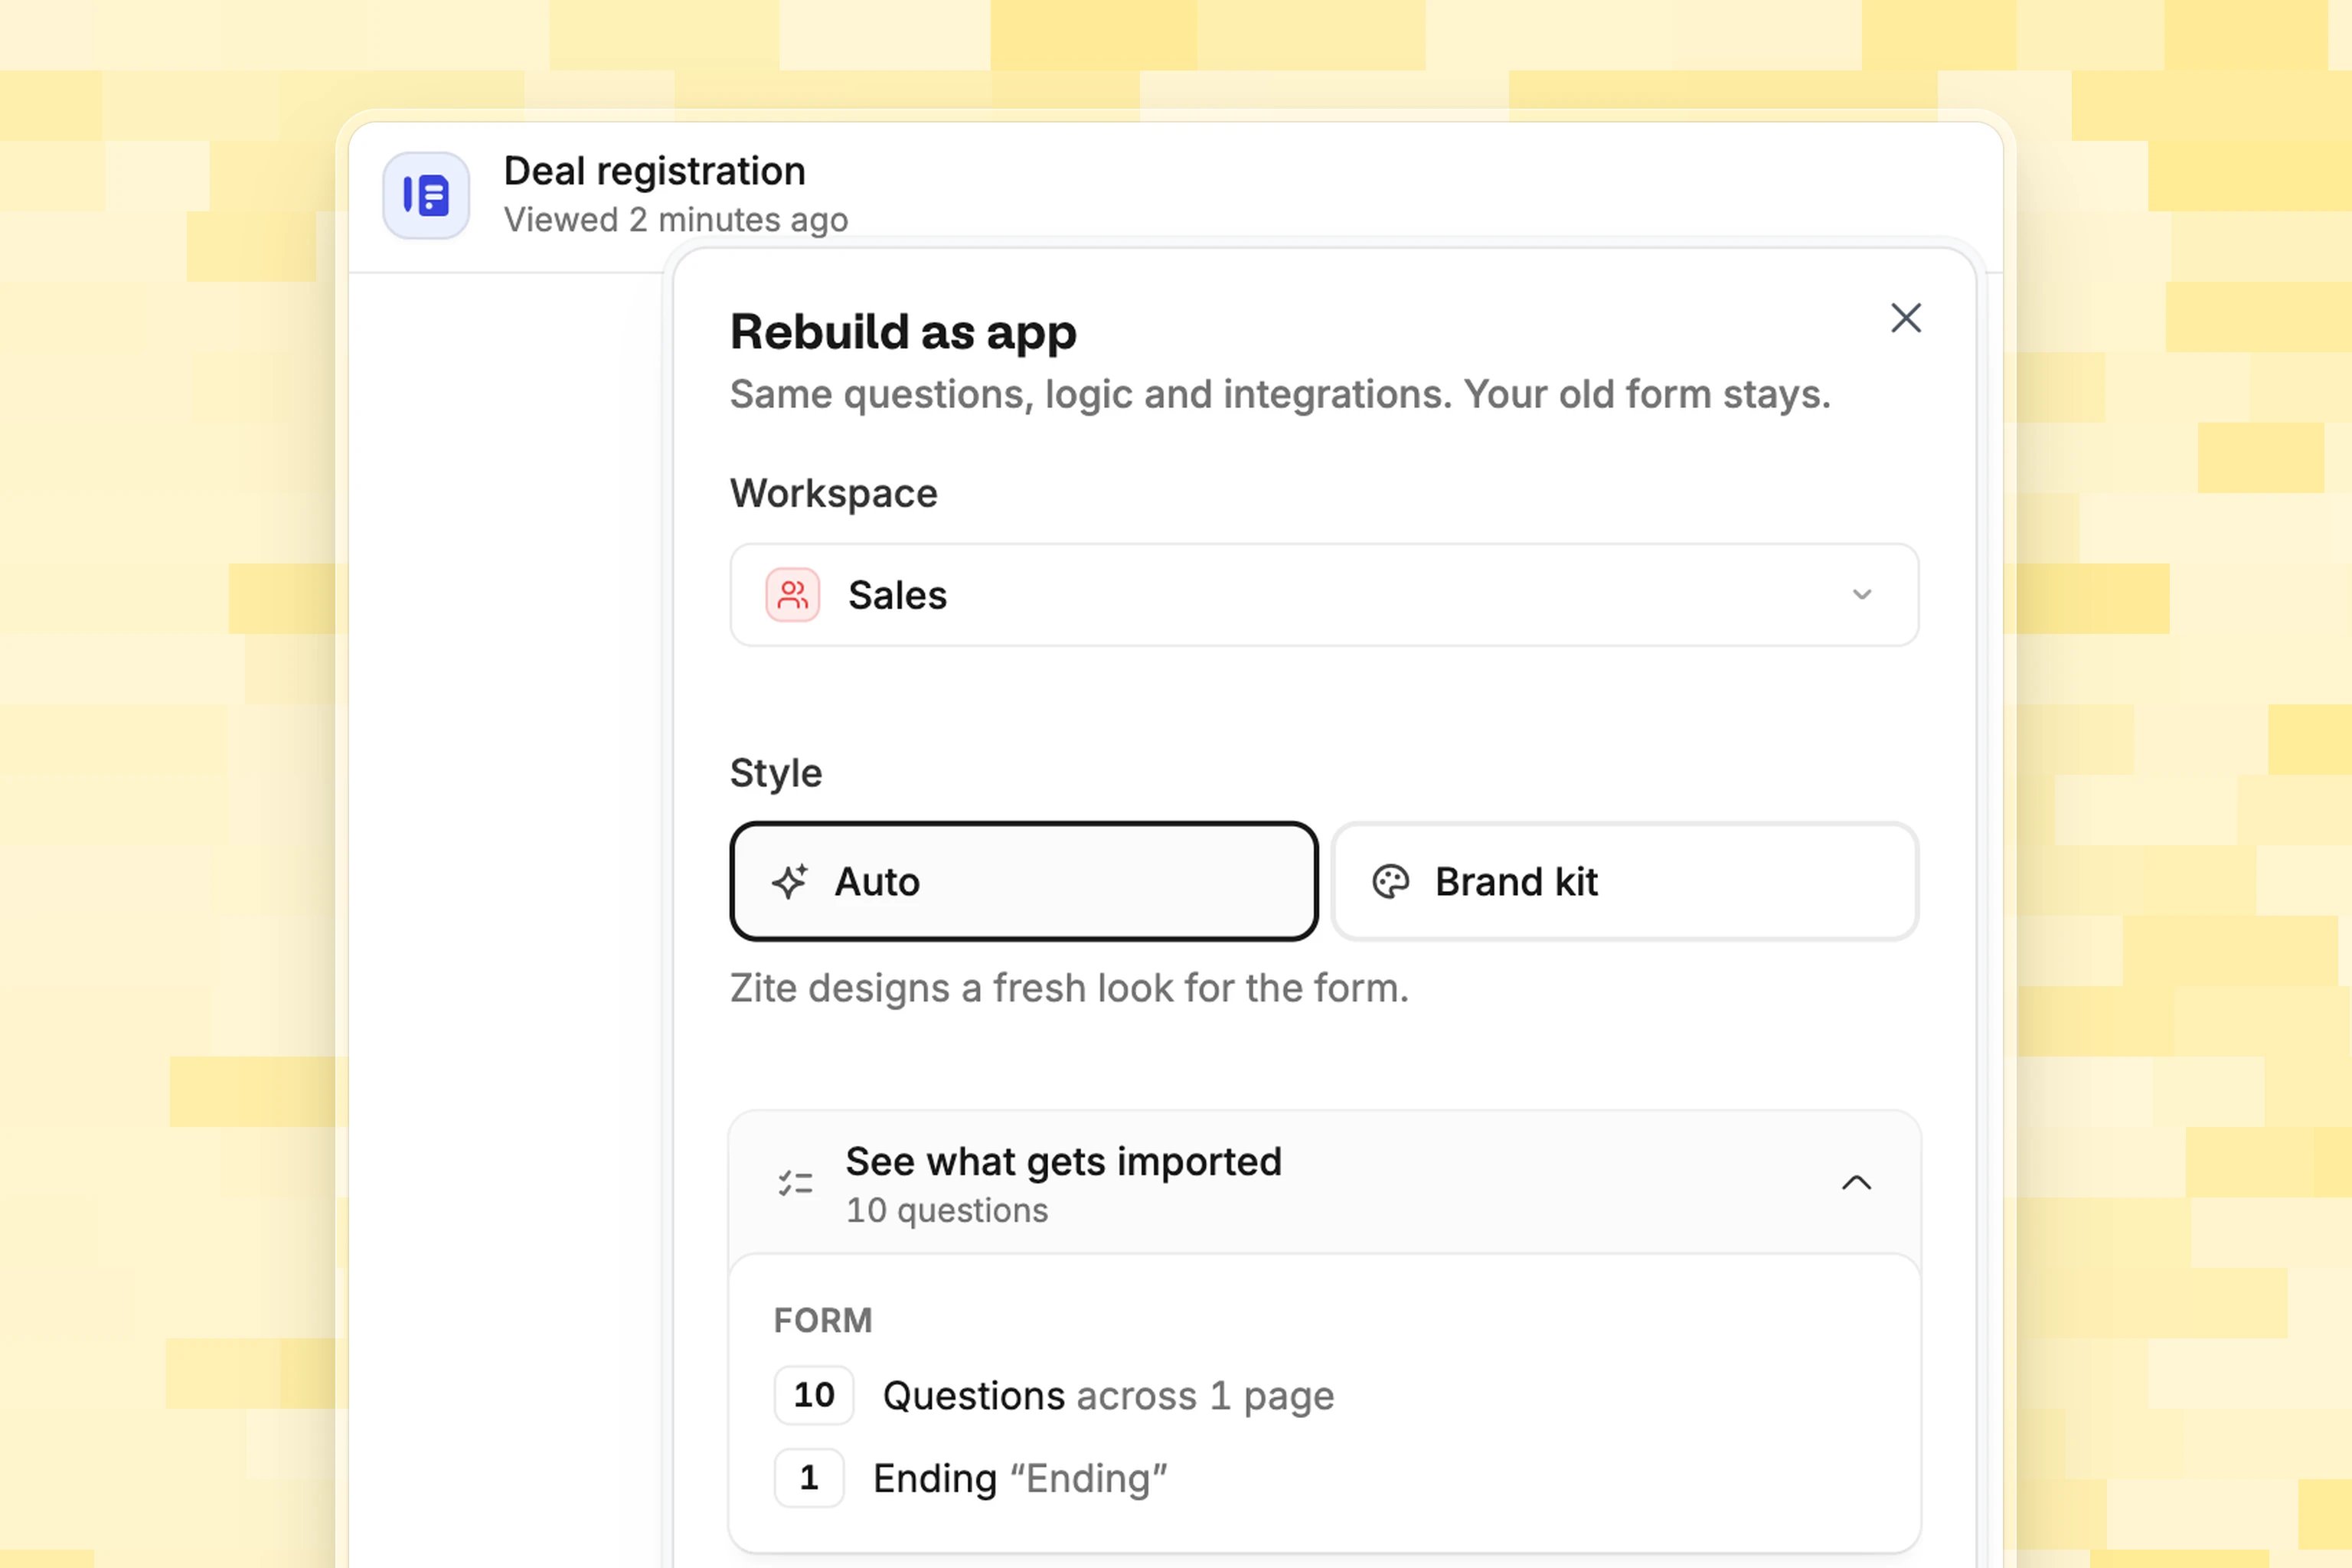The width and height of the screenshot is (2352, 1568).
Task: Click the 10 count badge for Questions
Action: [814, 1395]
